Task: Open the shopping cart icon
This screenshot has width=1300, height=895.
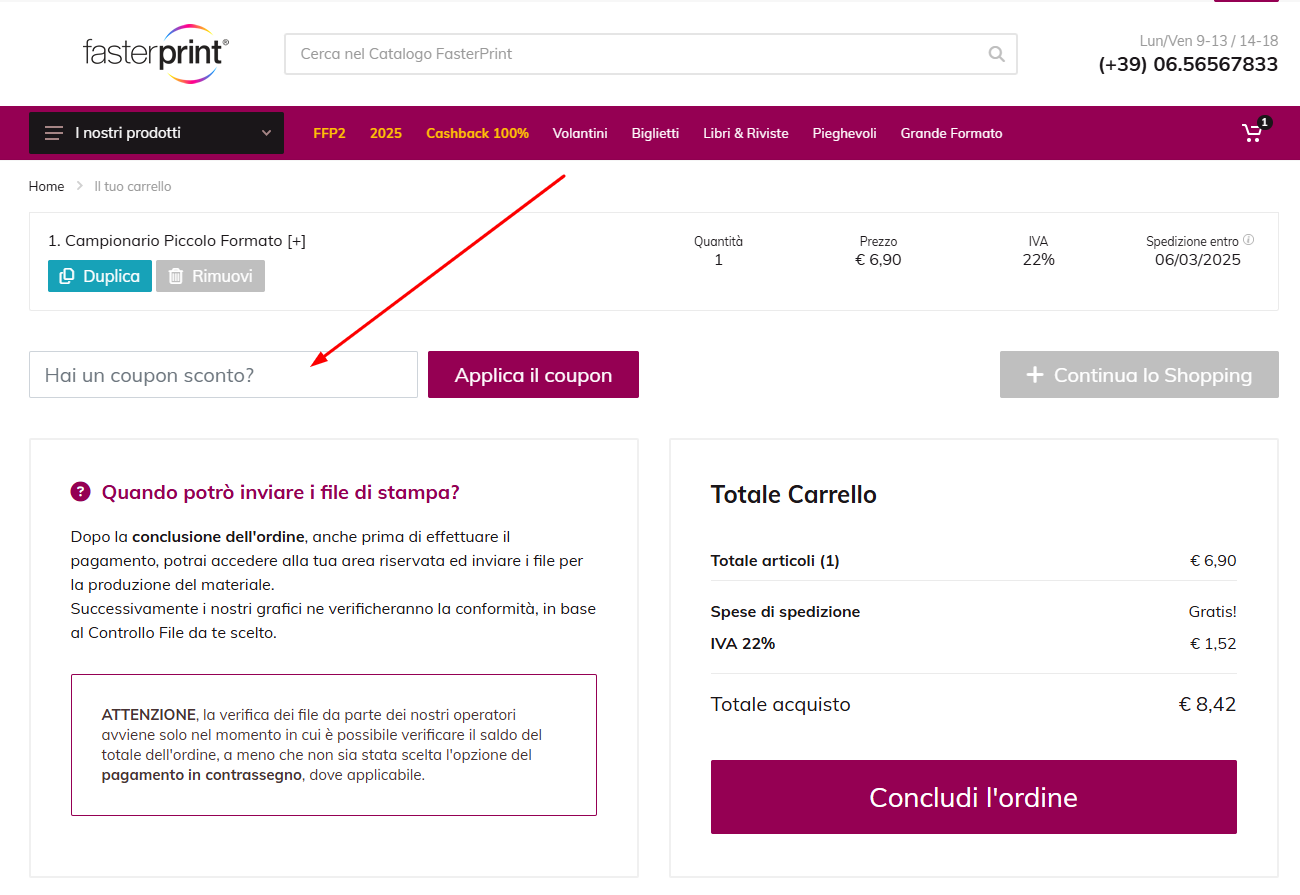Action: point(1252,132)
